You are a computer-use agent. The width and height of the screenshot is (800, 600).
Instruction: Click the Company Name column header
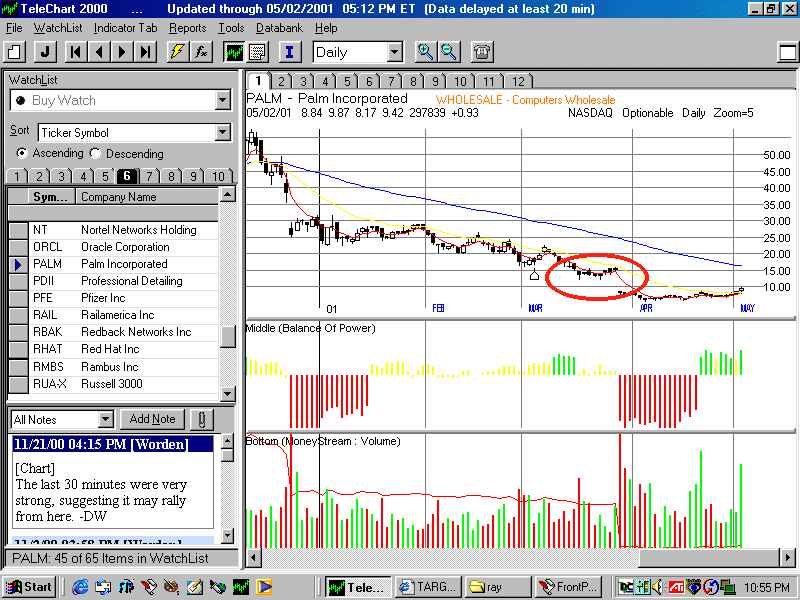147,197
